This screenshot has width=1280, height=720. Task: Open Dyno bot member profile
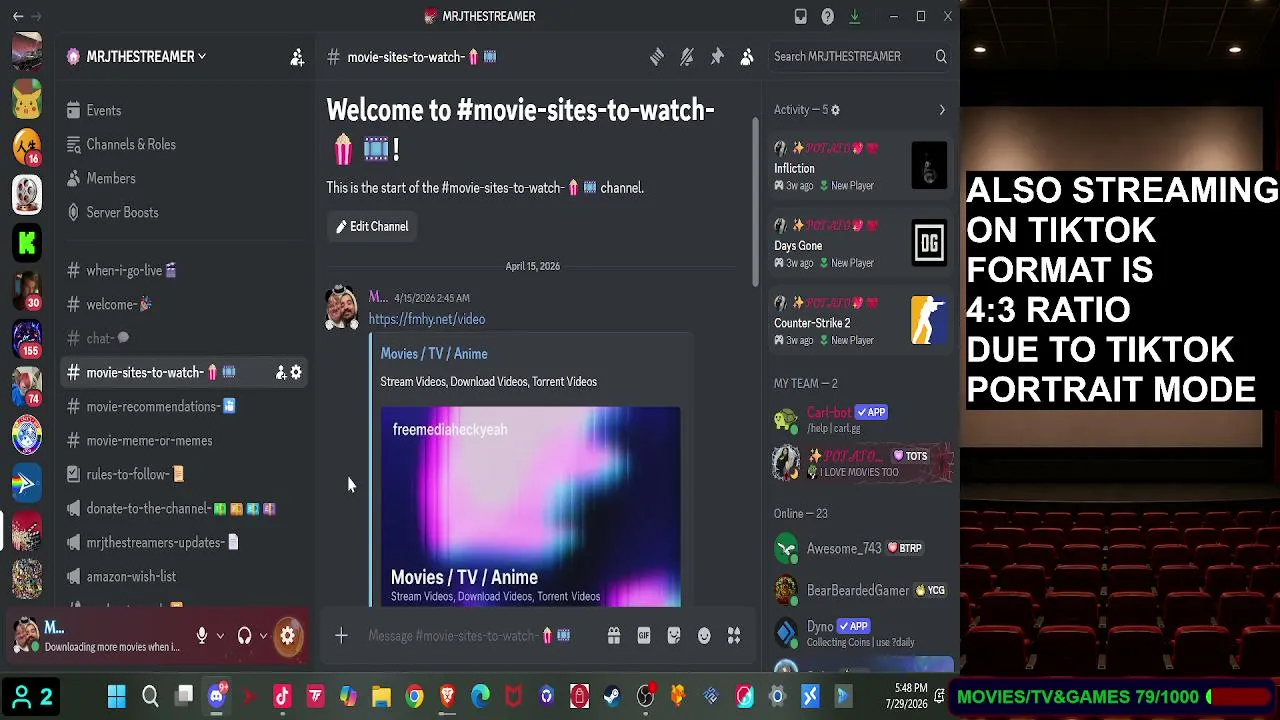point(860,633)
